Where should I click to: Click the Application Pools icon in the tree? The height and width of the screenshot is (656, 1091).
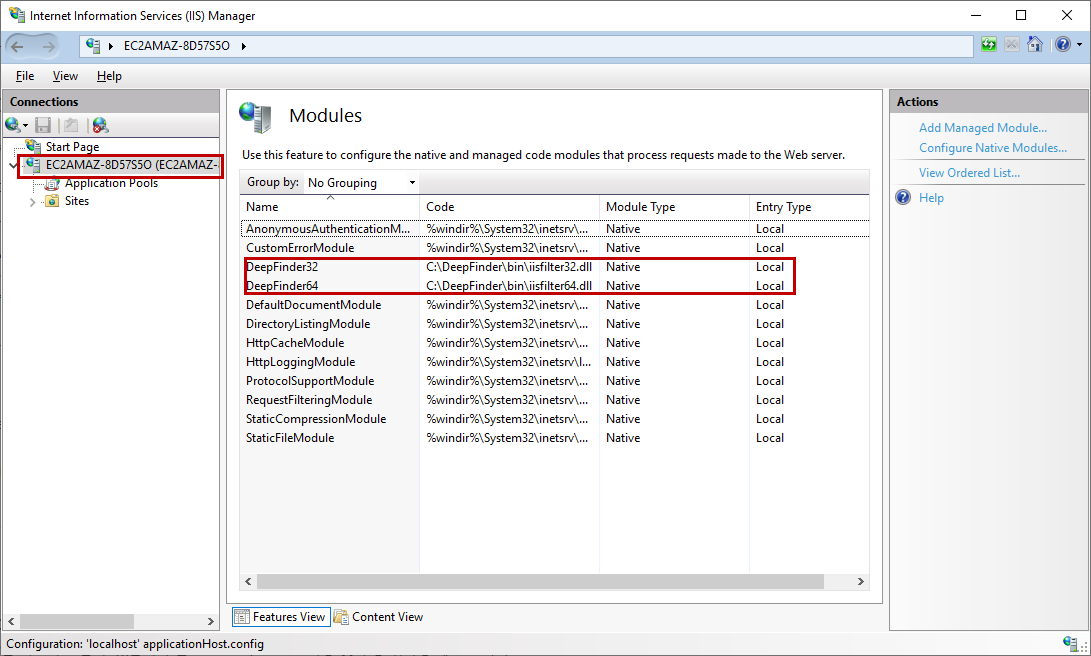click(x=51, y=184)
